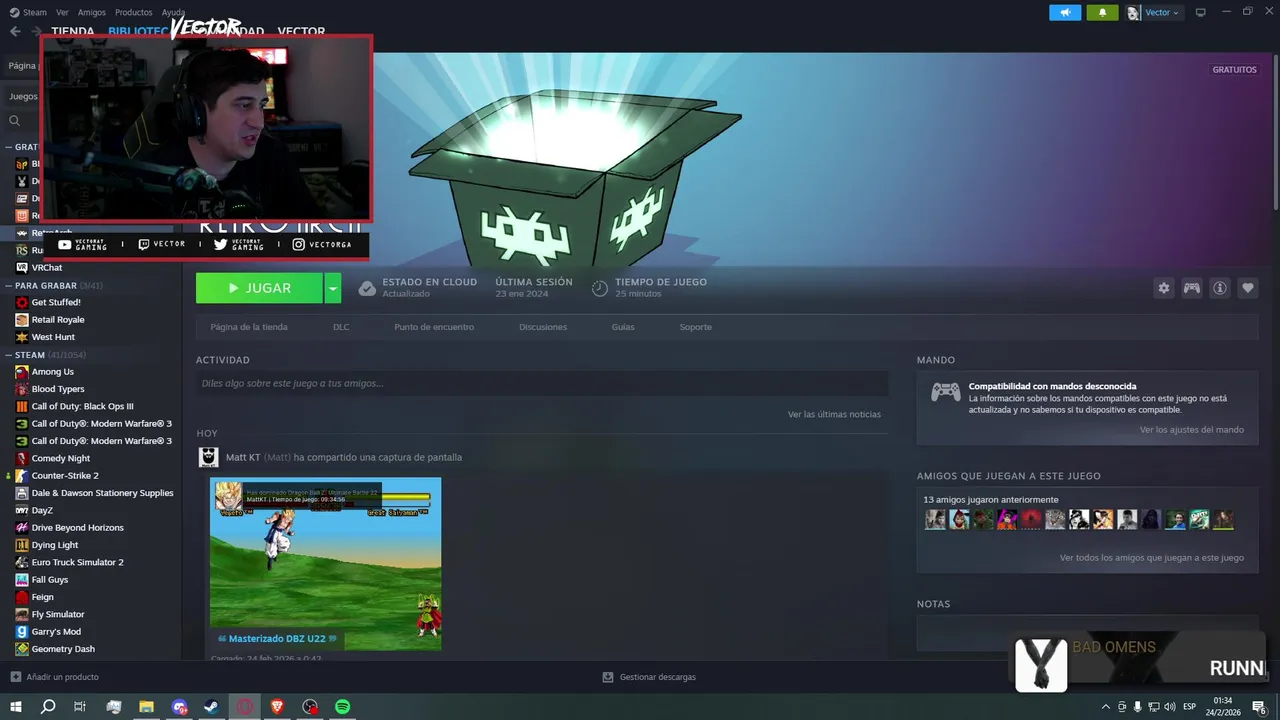Image resolution: width=1280 pixels, height=720 pixels.
Task: Open the green notifications bell
Action: pyautogui.click(x=1102, y=12)
